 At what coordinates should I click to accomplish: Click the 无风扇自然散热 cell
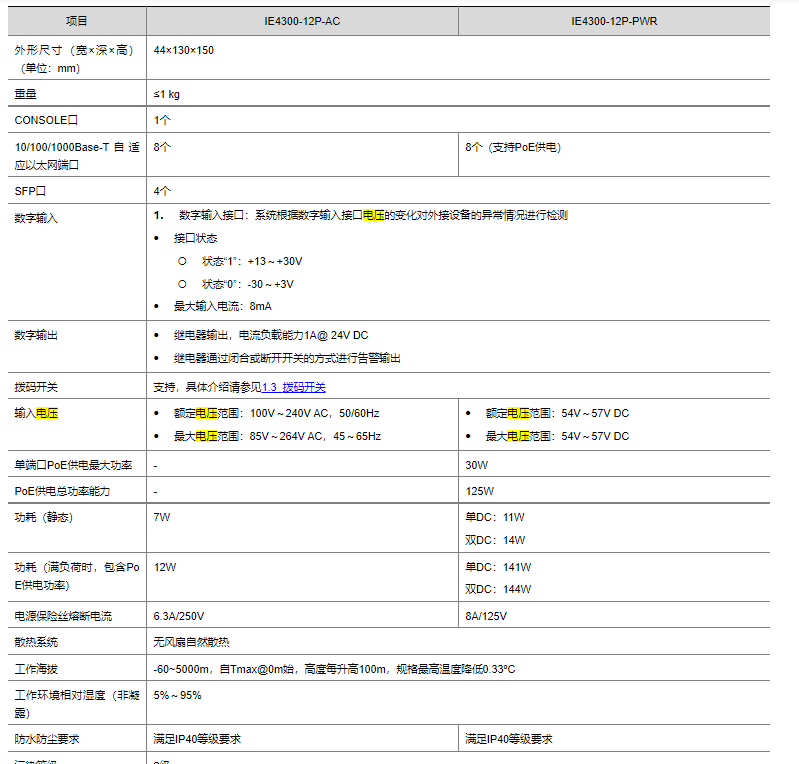point(192,642)
